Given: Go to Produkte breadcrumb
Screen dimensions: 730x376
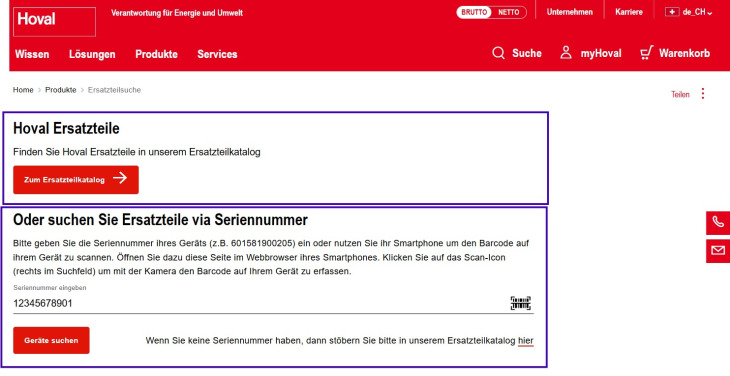Looking at the screenshot, I should click(61, 90).
